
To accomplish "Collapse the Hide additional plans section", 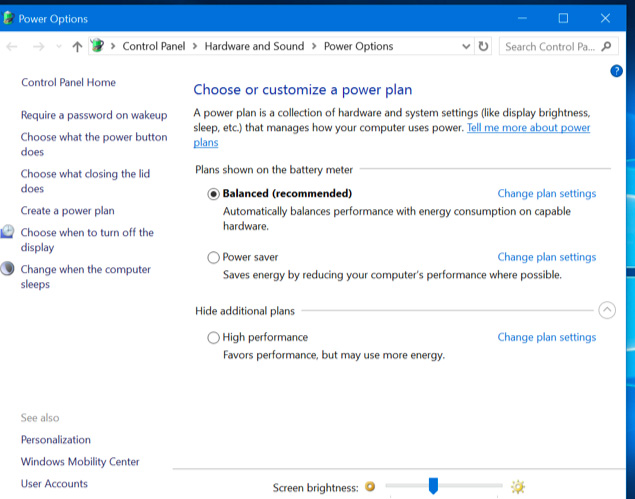I will (607, 311).
